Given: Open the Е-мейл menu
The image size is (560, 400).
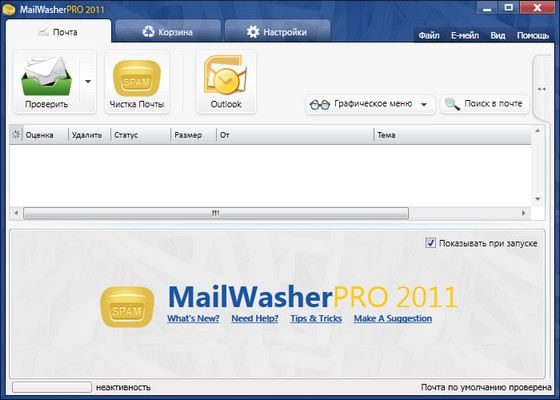Looking at the screenshot, I should pos(465,35).
